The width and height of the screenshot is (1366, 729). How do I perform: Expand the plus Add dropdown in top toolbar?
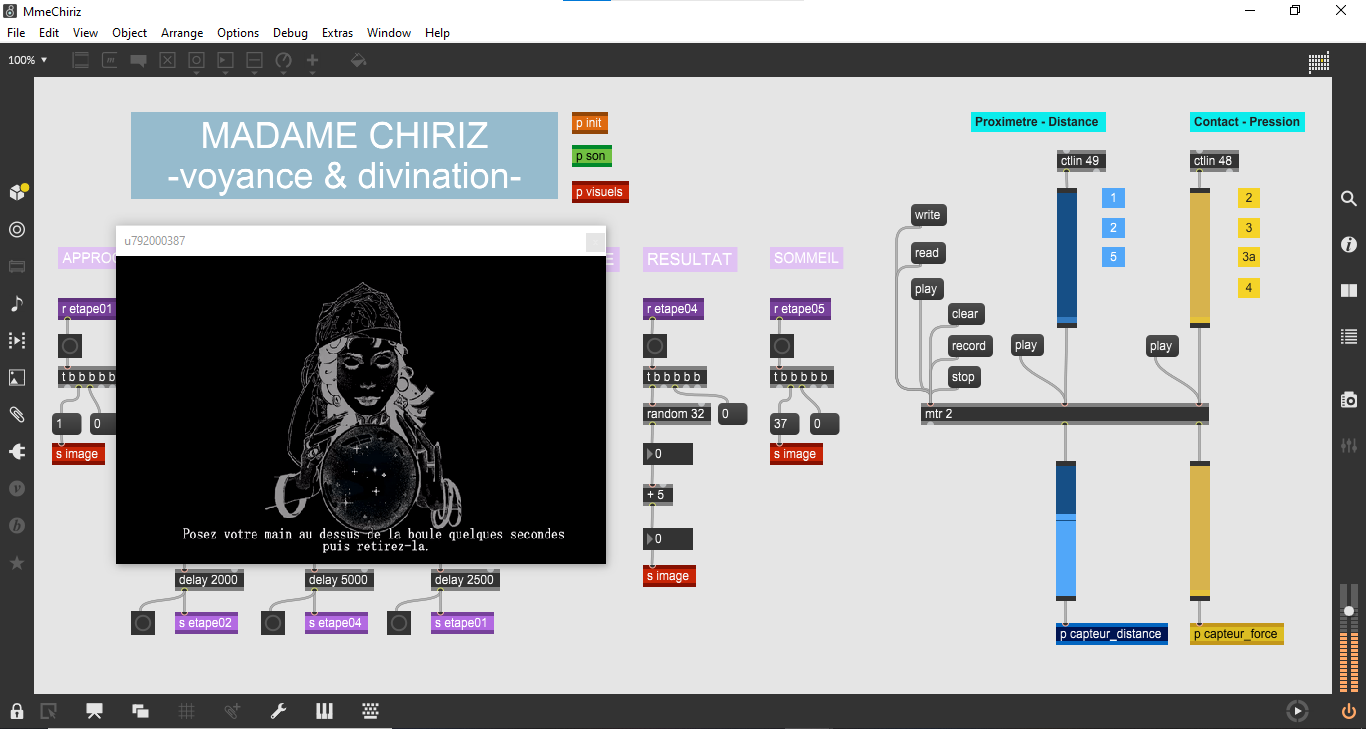tap(312, 62)
